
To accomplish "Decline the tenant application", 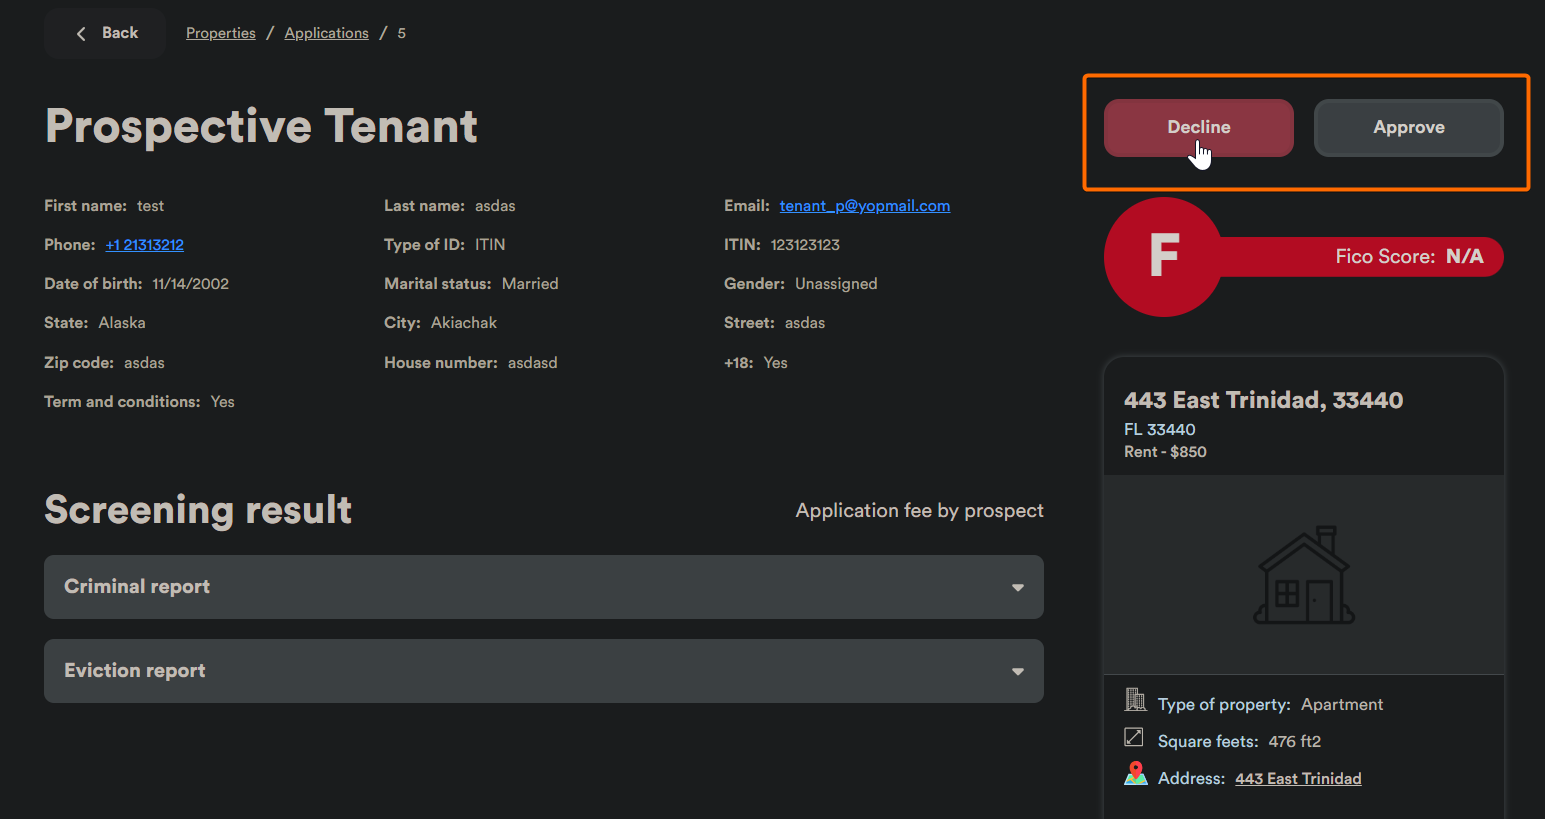I will (1198, 128).
